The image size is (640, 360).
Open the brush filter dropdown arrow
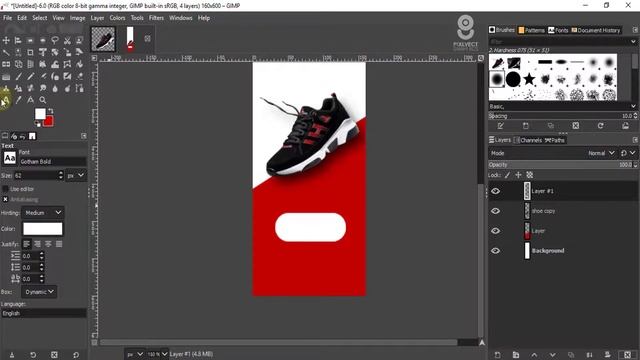(x=633, y=42)
